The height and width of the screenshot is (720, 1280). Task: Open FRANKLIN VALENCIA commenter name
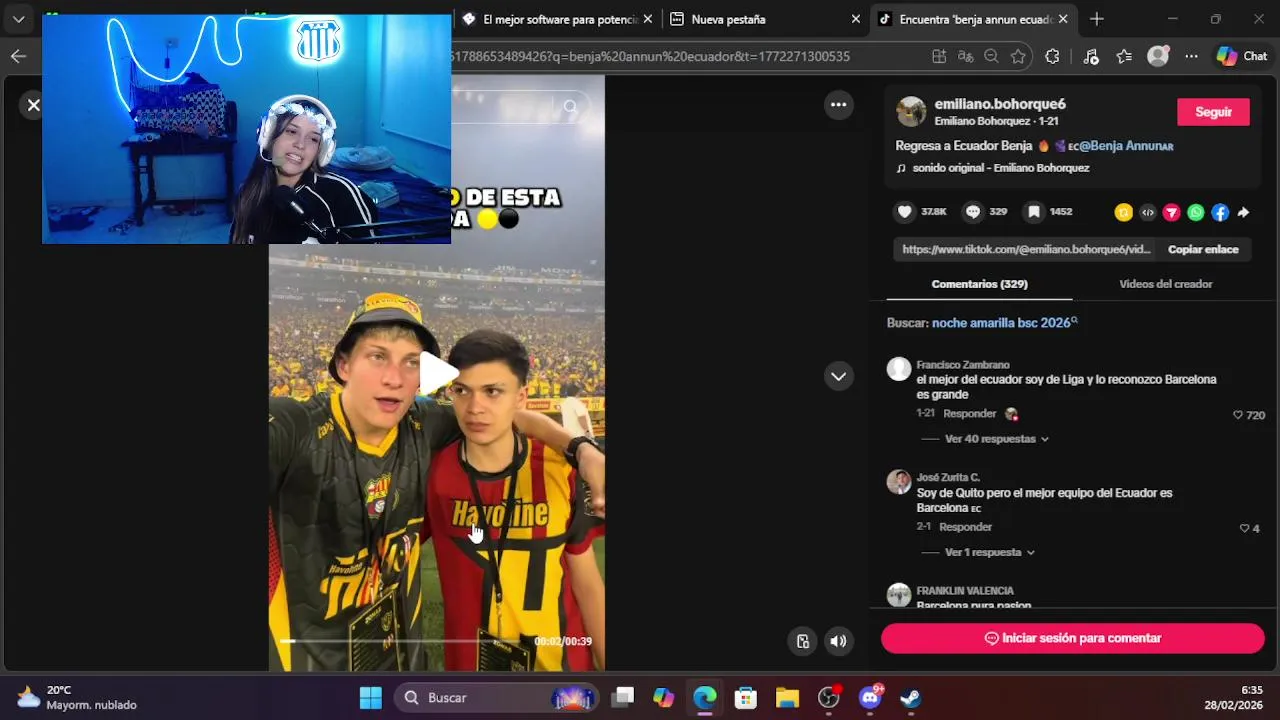pos(965,591)
